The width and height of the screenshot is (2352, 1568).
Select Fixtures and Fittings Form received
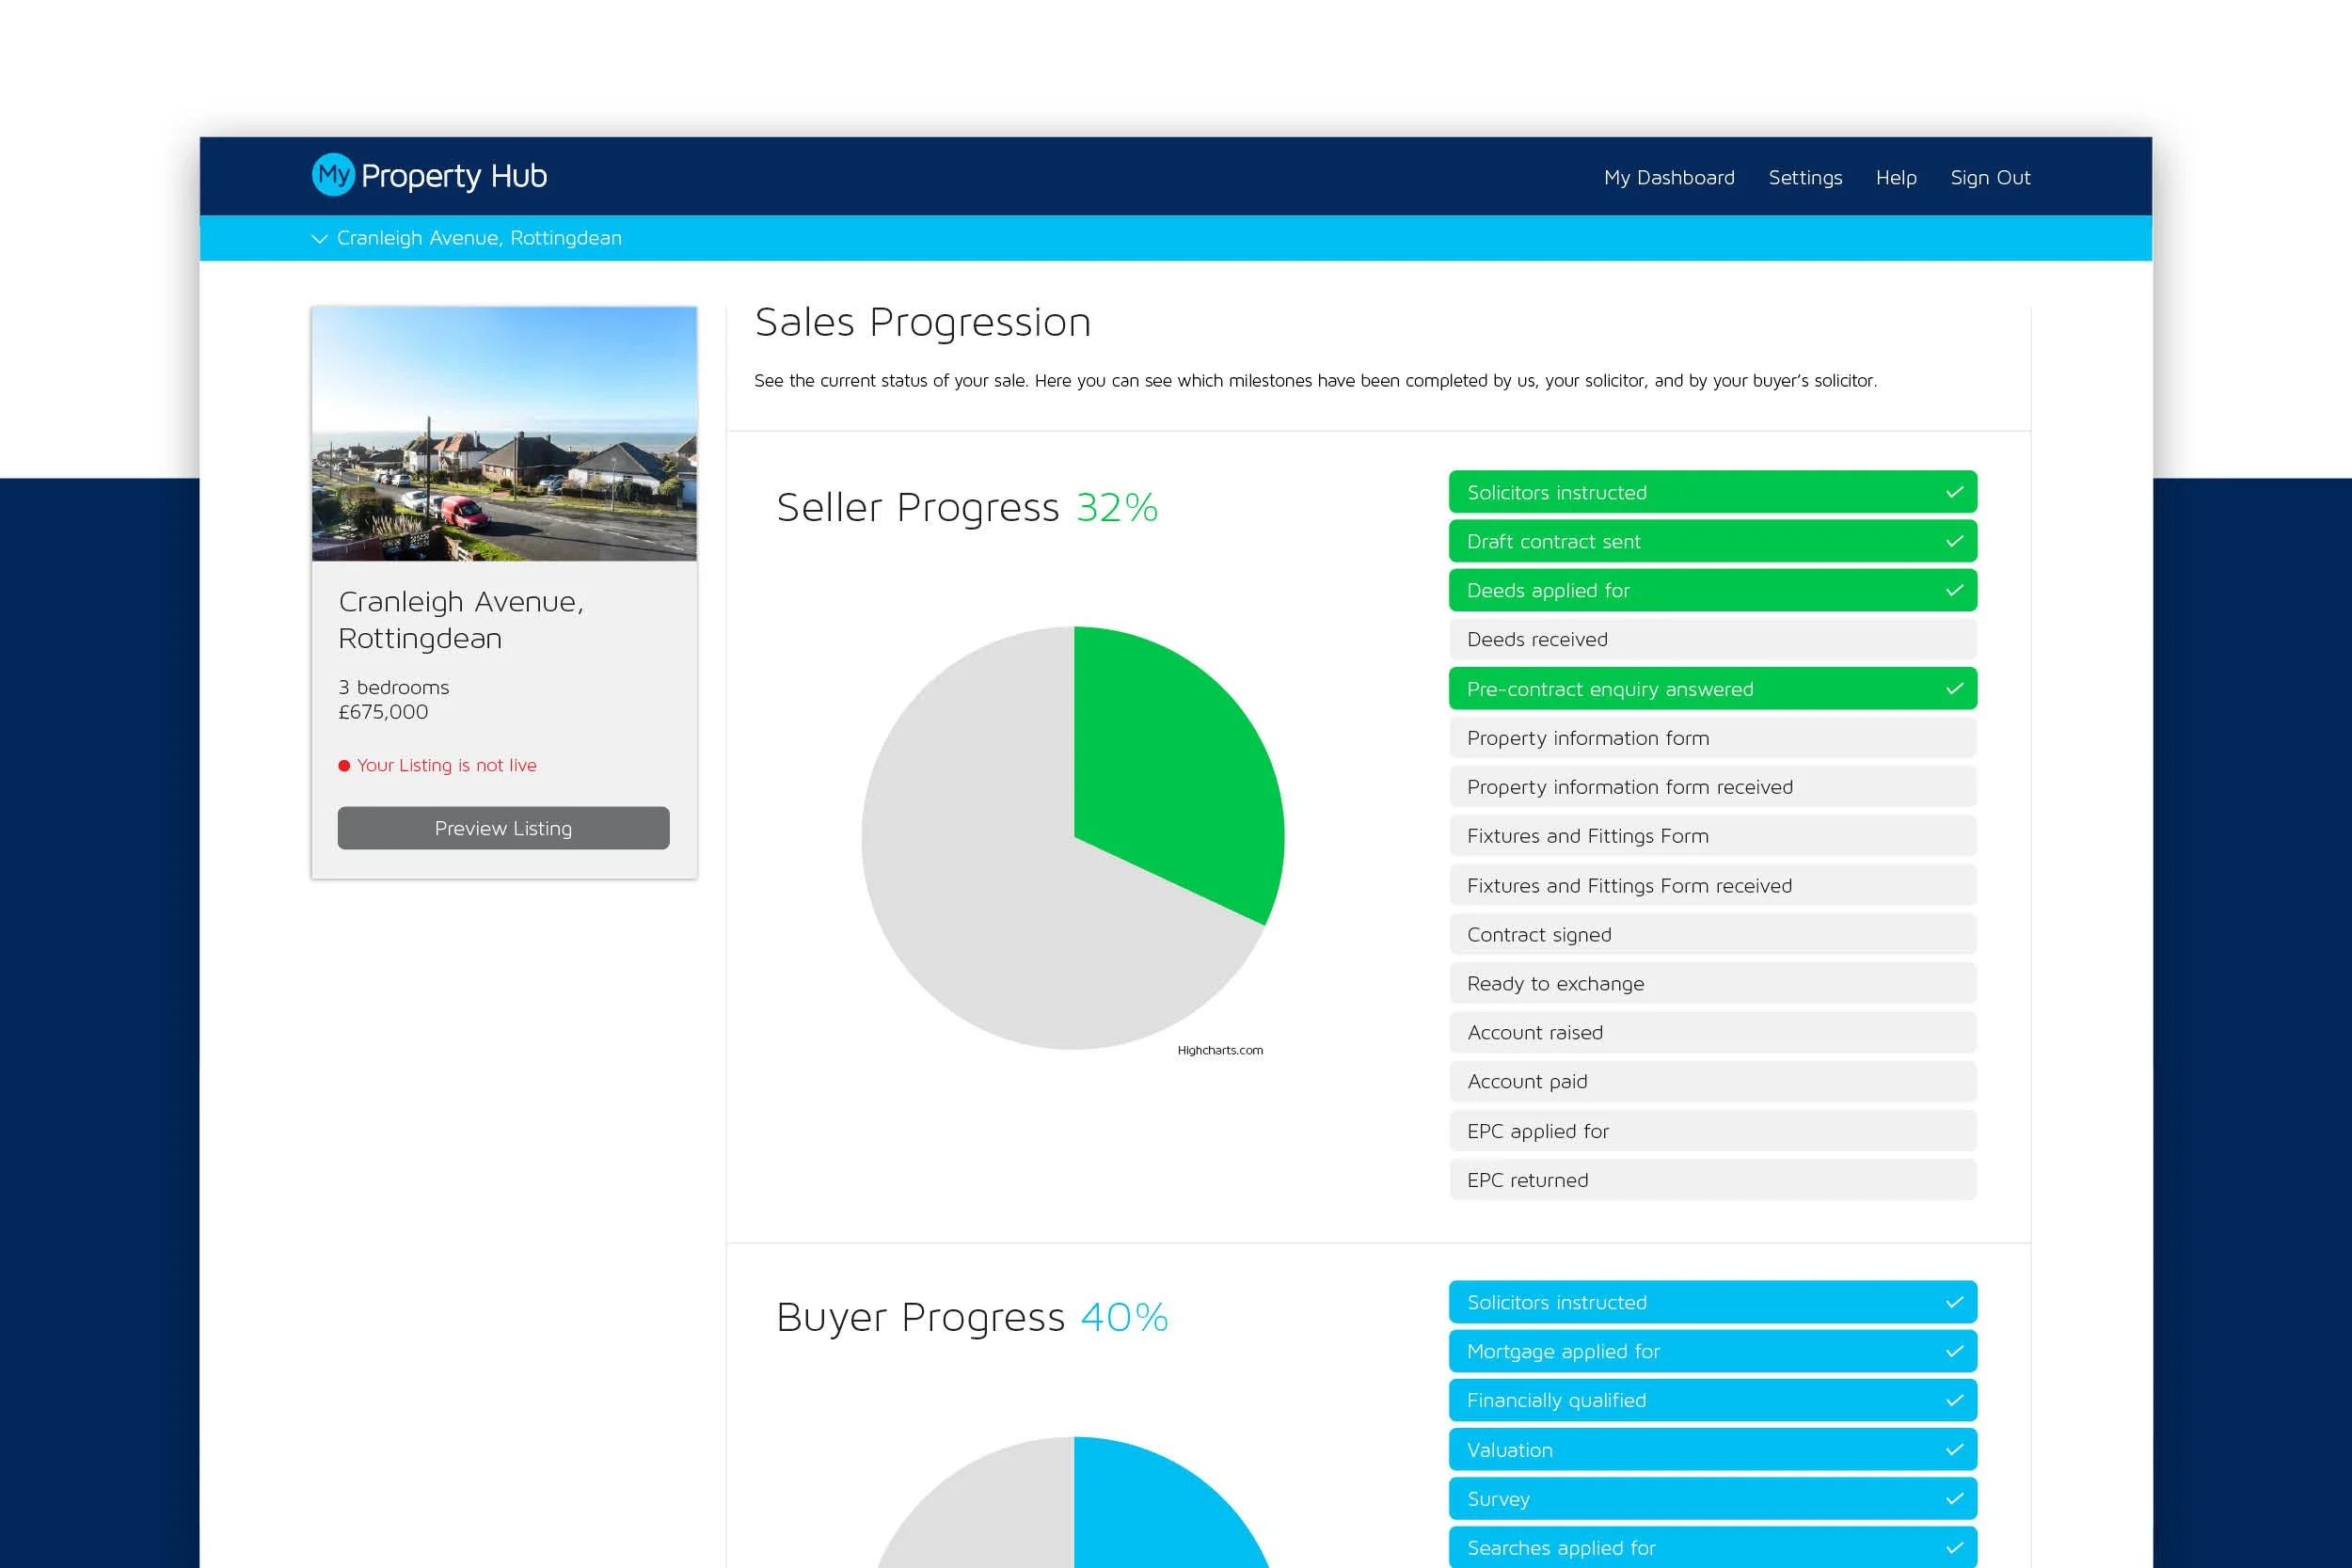point(1713,885)
